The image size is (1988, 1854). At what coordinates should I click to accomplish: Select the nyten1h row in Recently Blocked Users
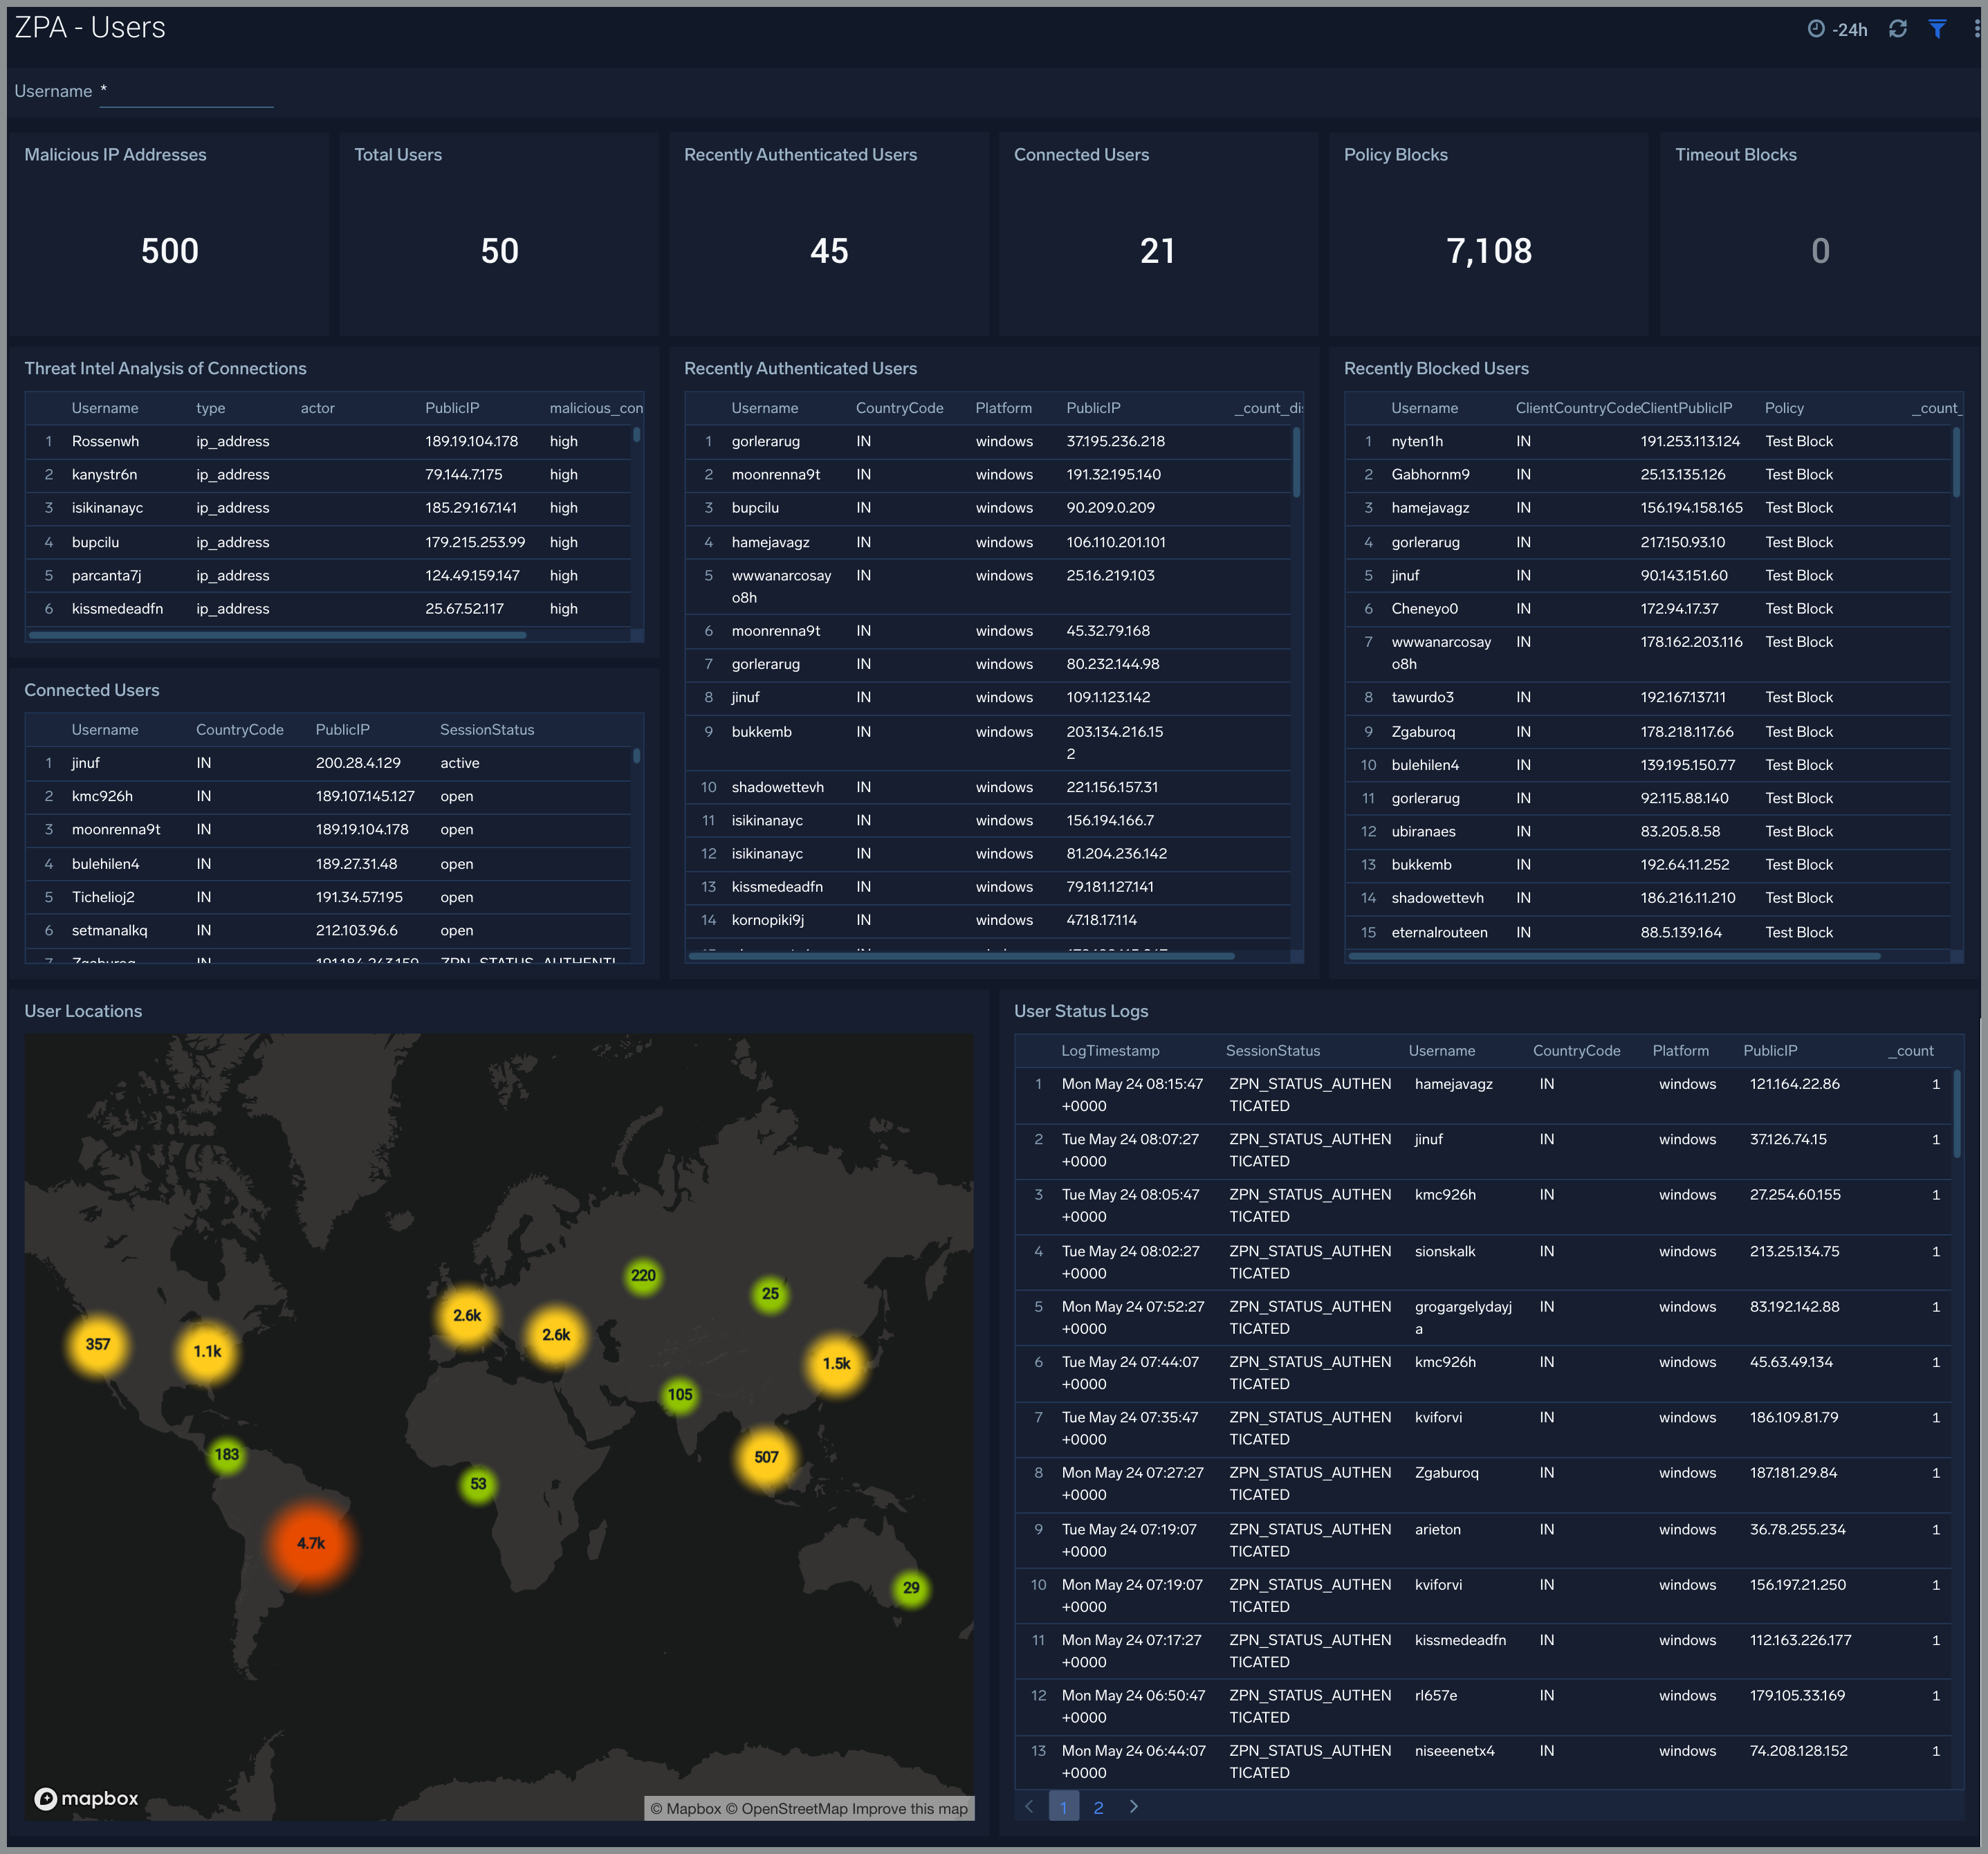tap(1600, 440)
